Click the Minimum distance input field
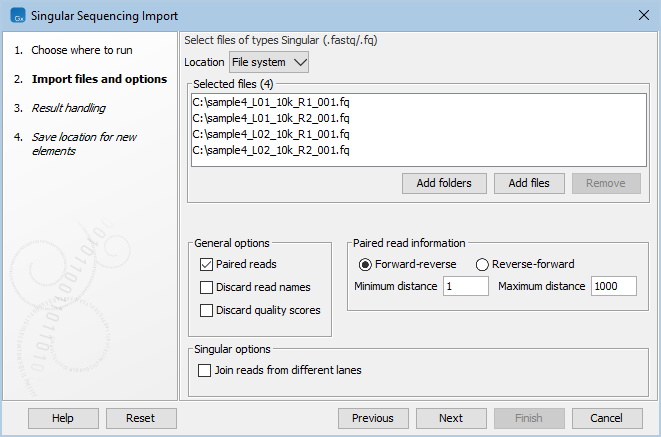The image size is (661, 437). point(465,287)
